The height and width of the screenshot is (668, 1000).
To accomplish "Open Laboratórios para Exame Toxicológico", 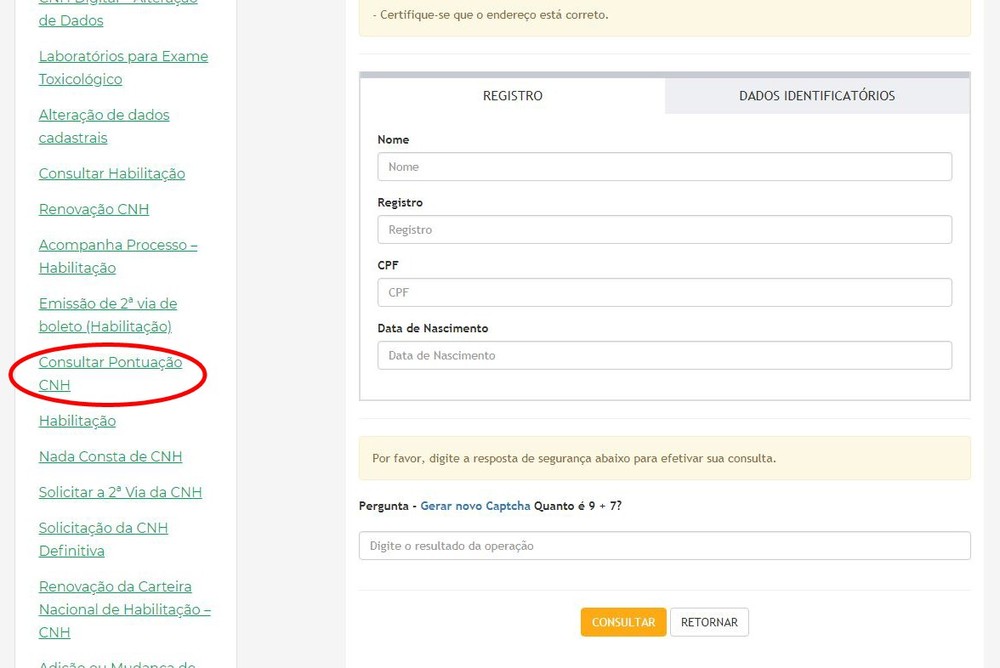I will [122, 67].
